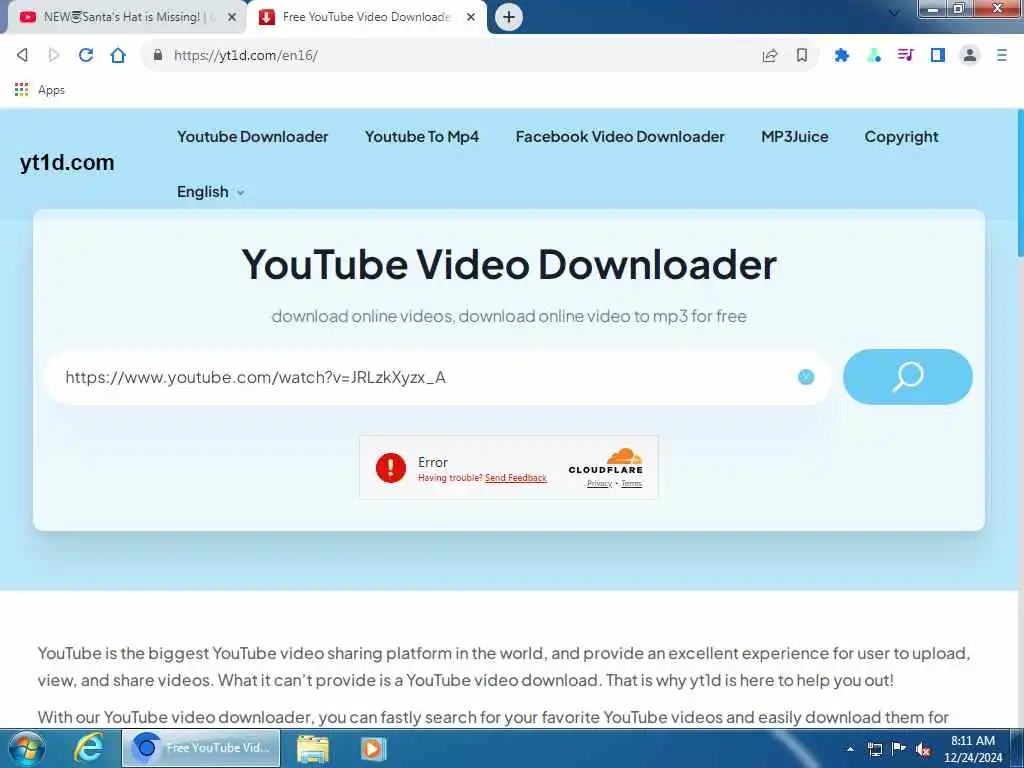This screenshot has height=768, width=1024.
Task: Click the Free YouTube Vid... taskbar button
Action: tap(201, 748)
